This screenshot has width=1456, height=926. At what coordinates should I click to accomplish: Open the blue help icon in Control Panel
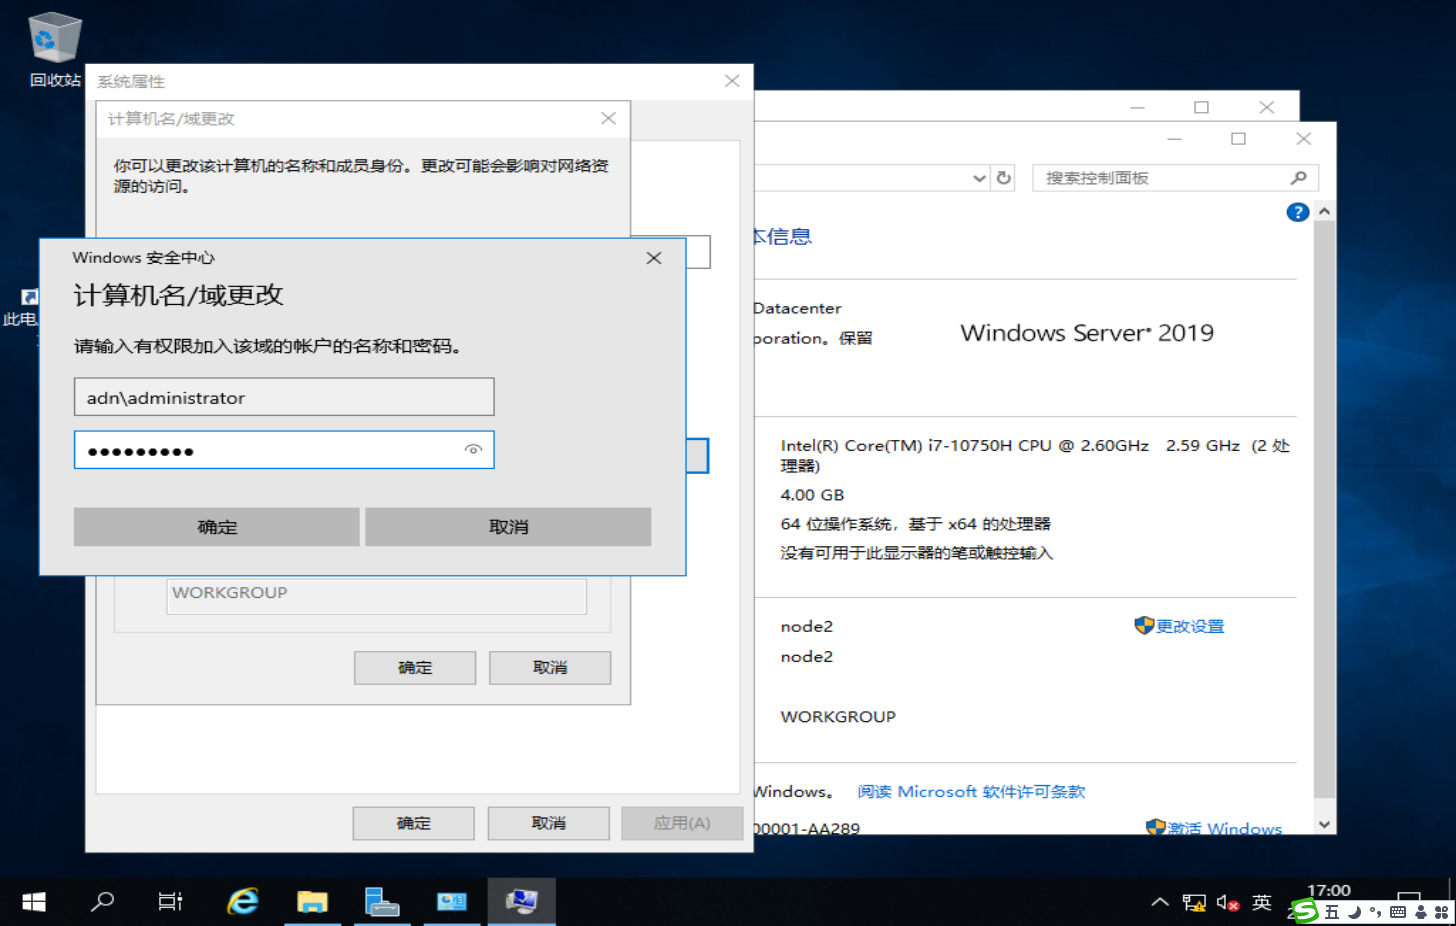point(1297,212)
